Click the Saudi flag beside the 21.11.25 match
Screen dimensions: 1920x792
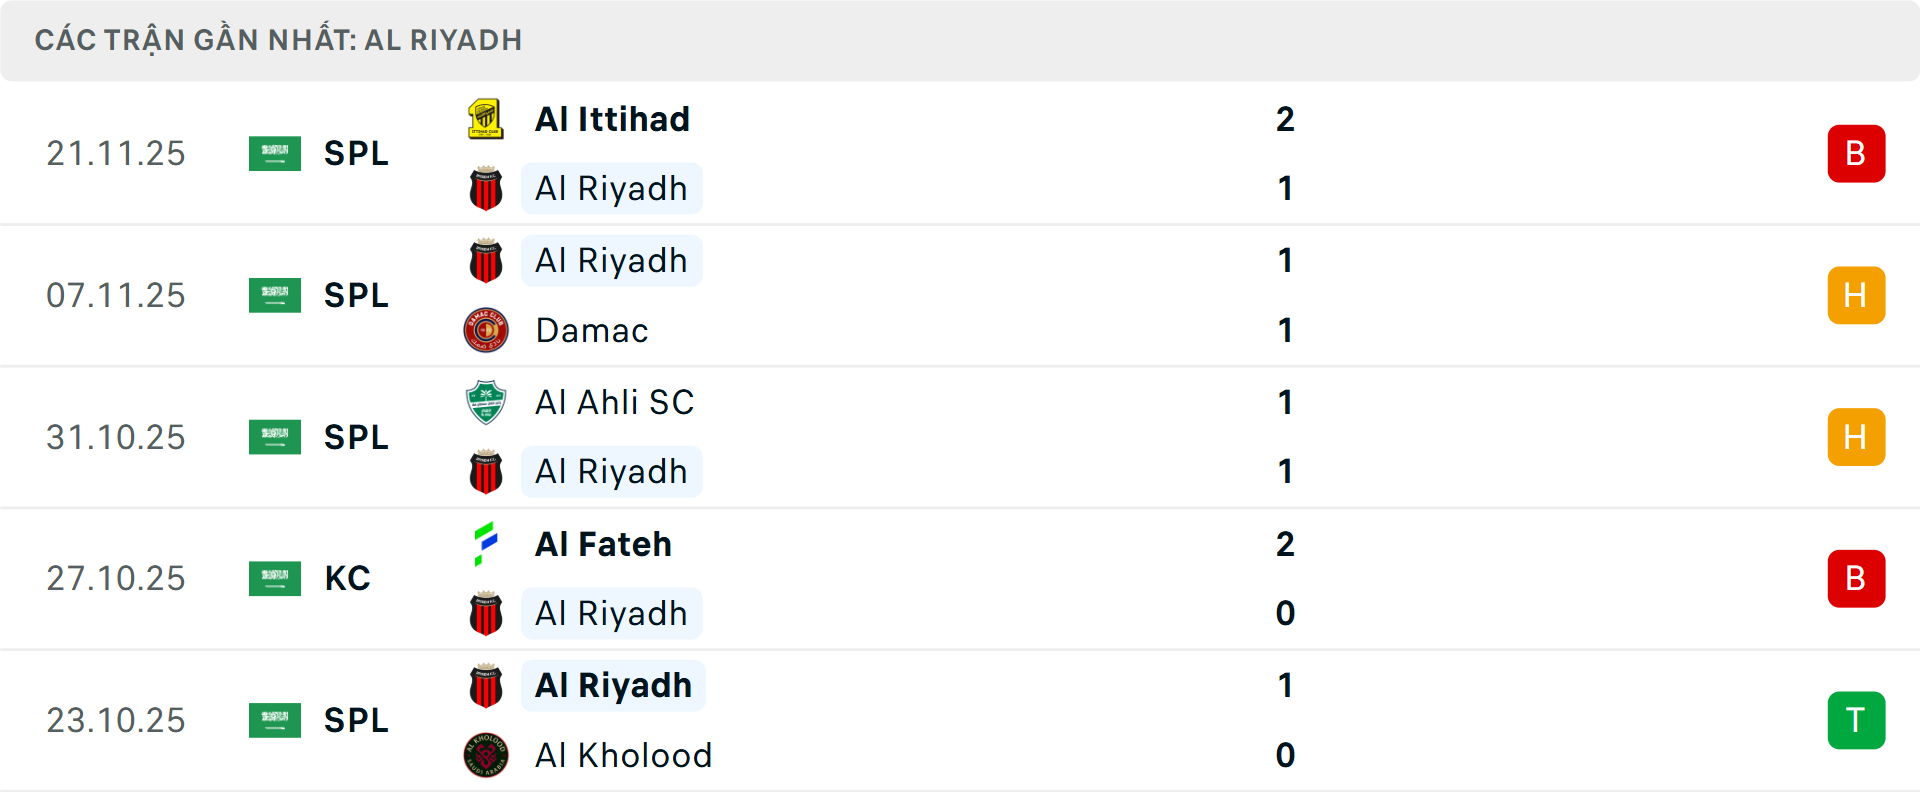275,153
